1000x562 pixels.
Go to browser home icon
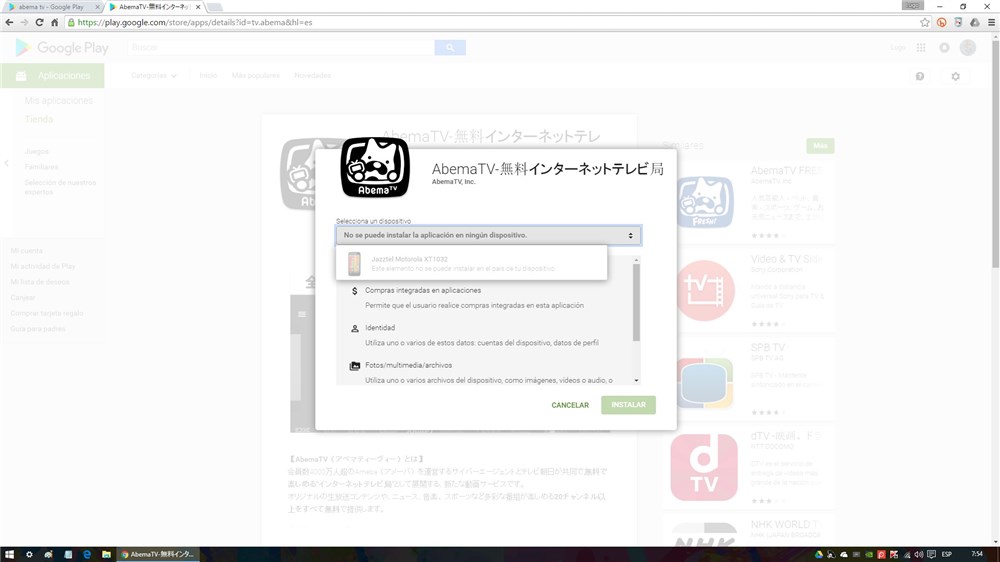click(54, 22)
